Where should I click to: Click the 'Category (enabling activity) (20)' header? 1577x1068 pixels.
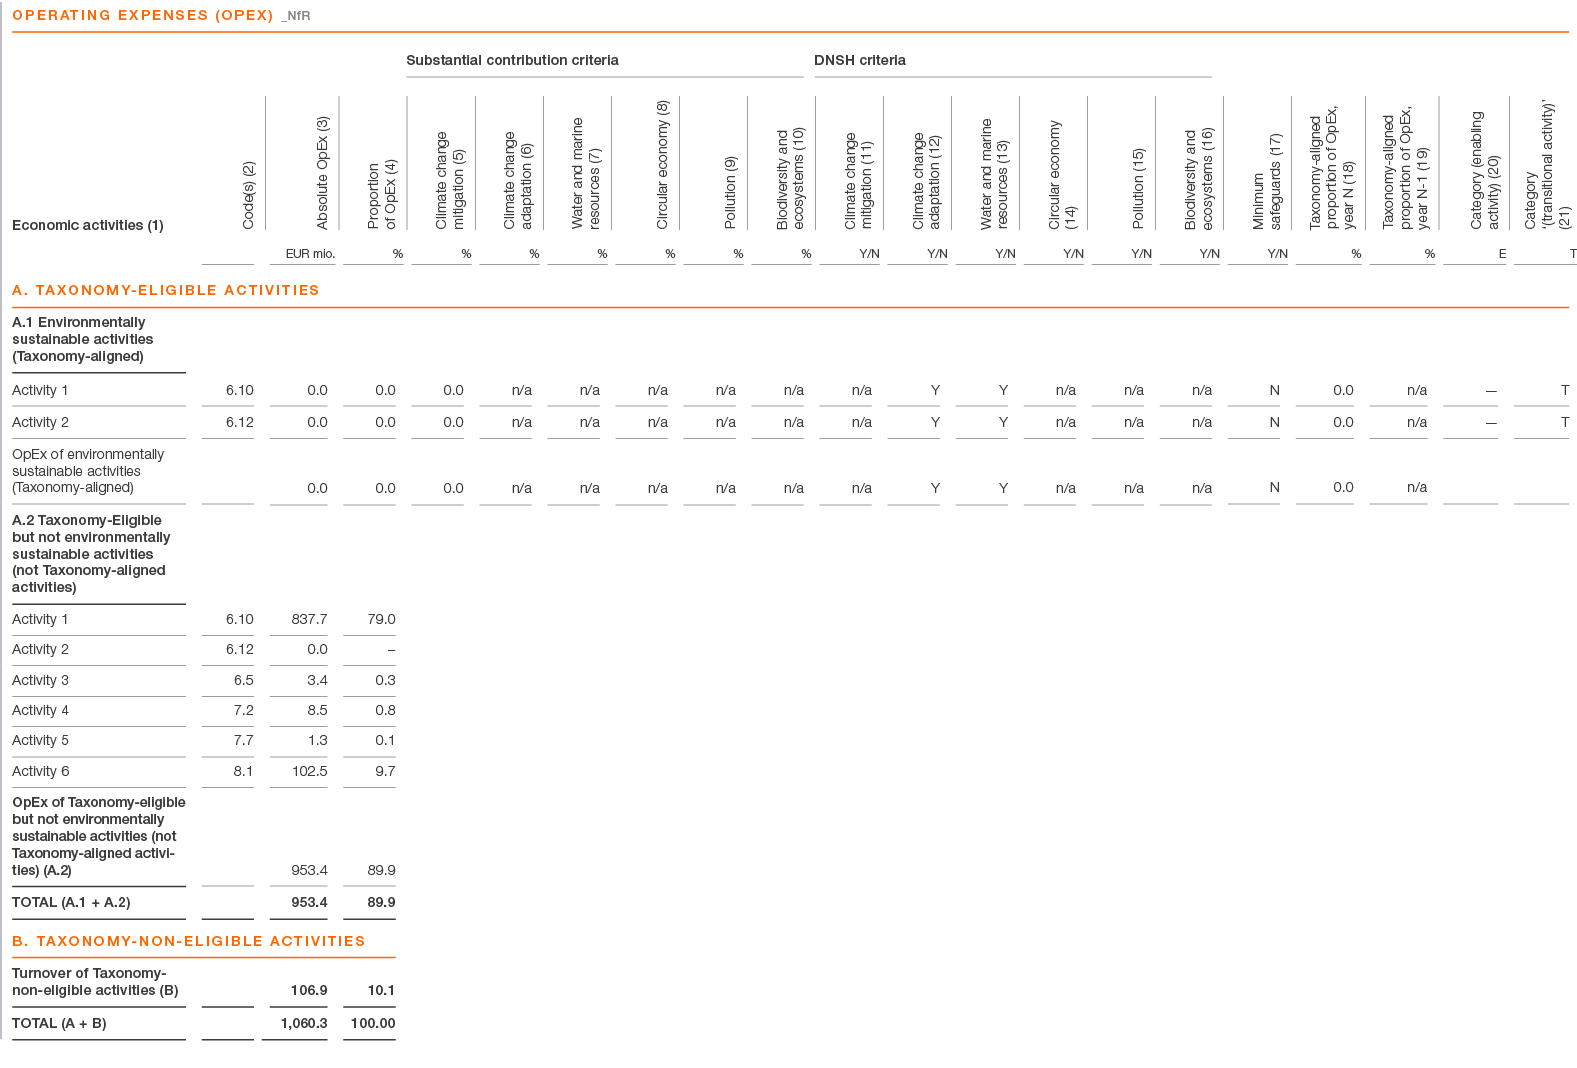[1485, 170]
